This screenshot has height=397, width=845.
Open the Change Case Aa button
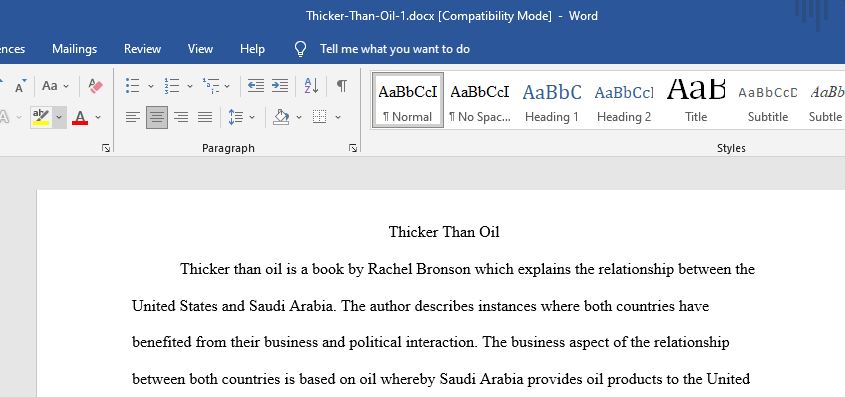coord(50,86)
